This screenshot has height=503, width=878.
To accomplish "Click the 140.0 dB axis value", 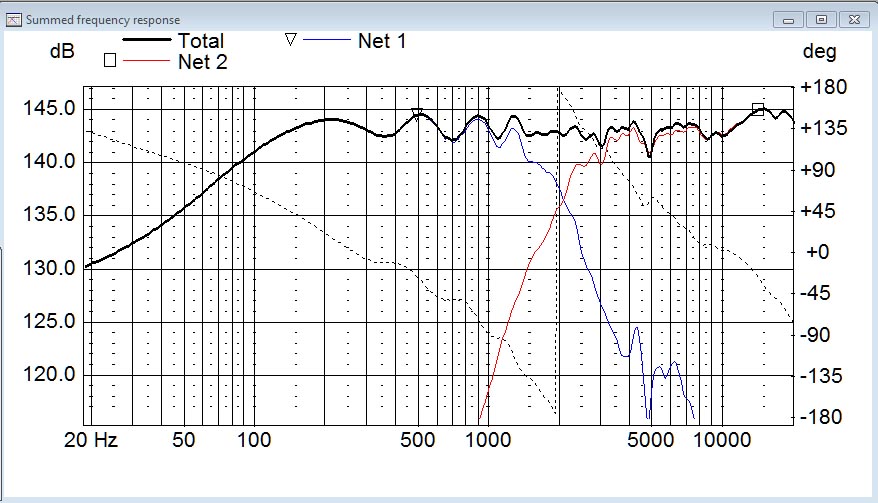I will [49, 162].
